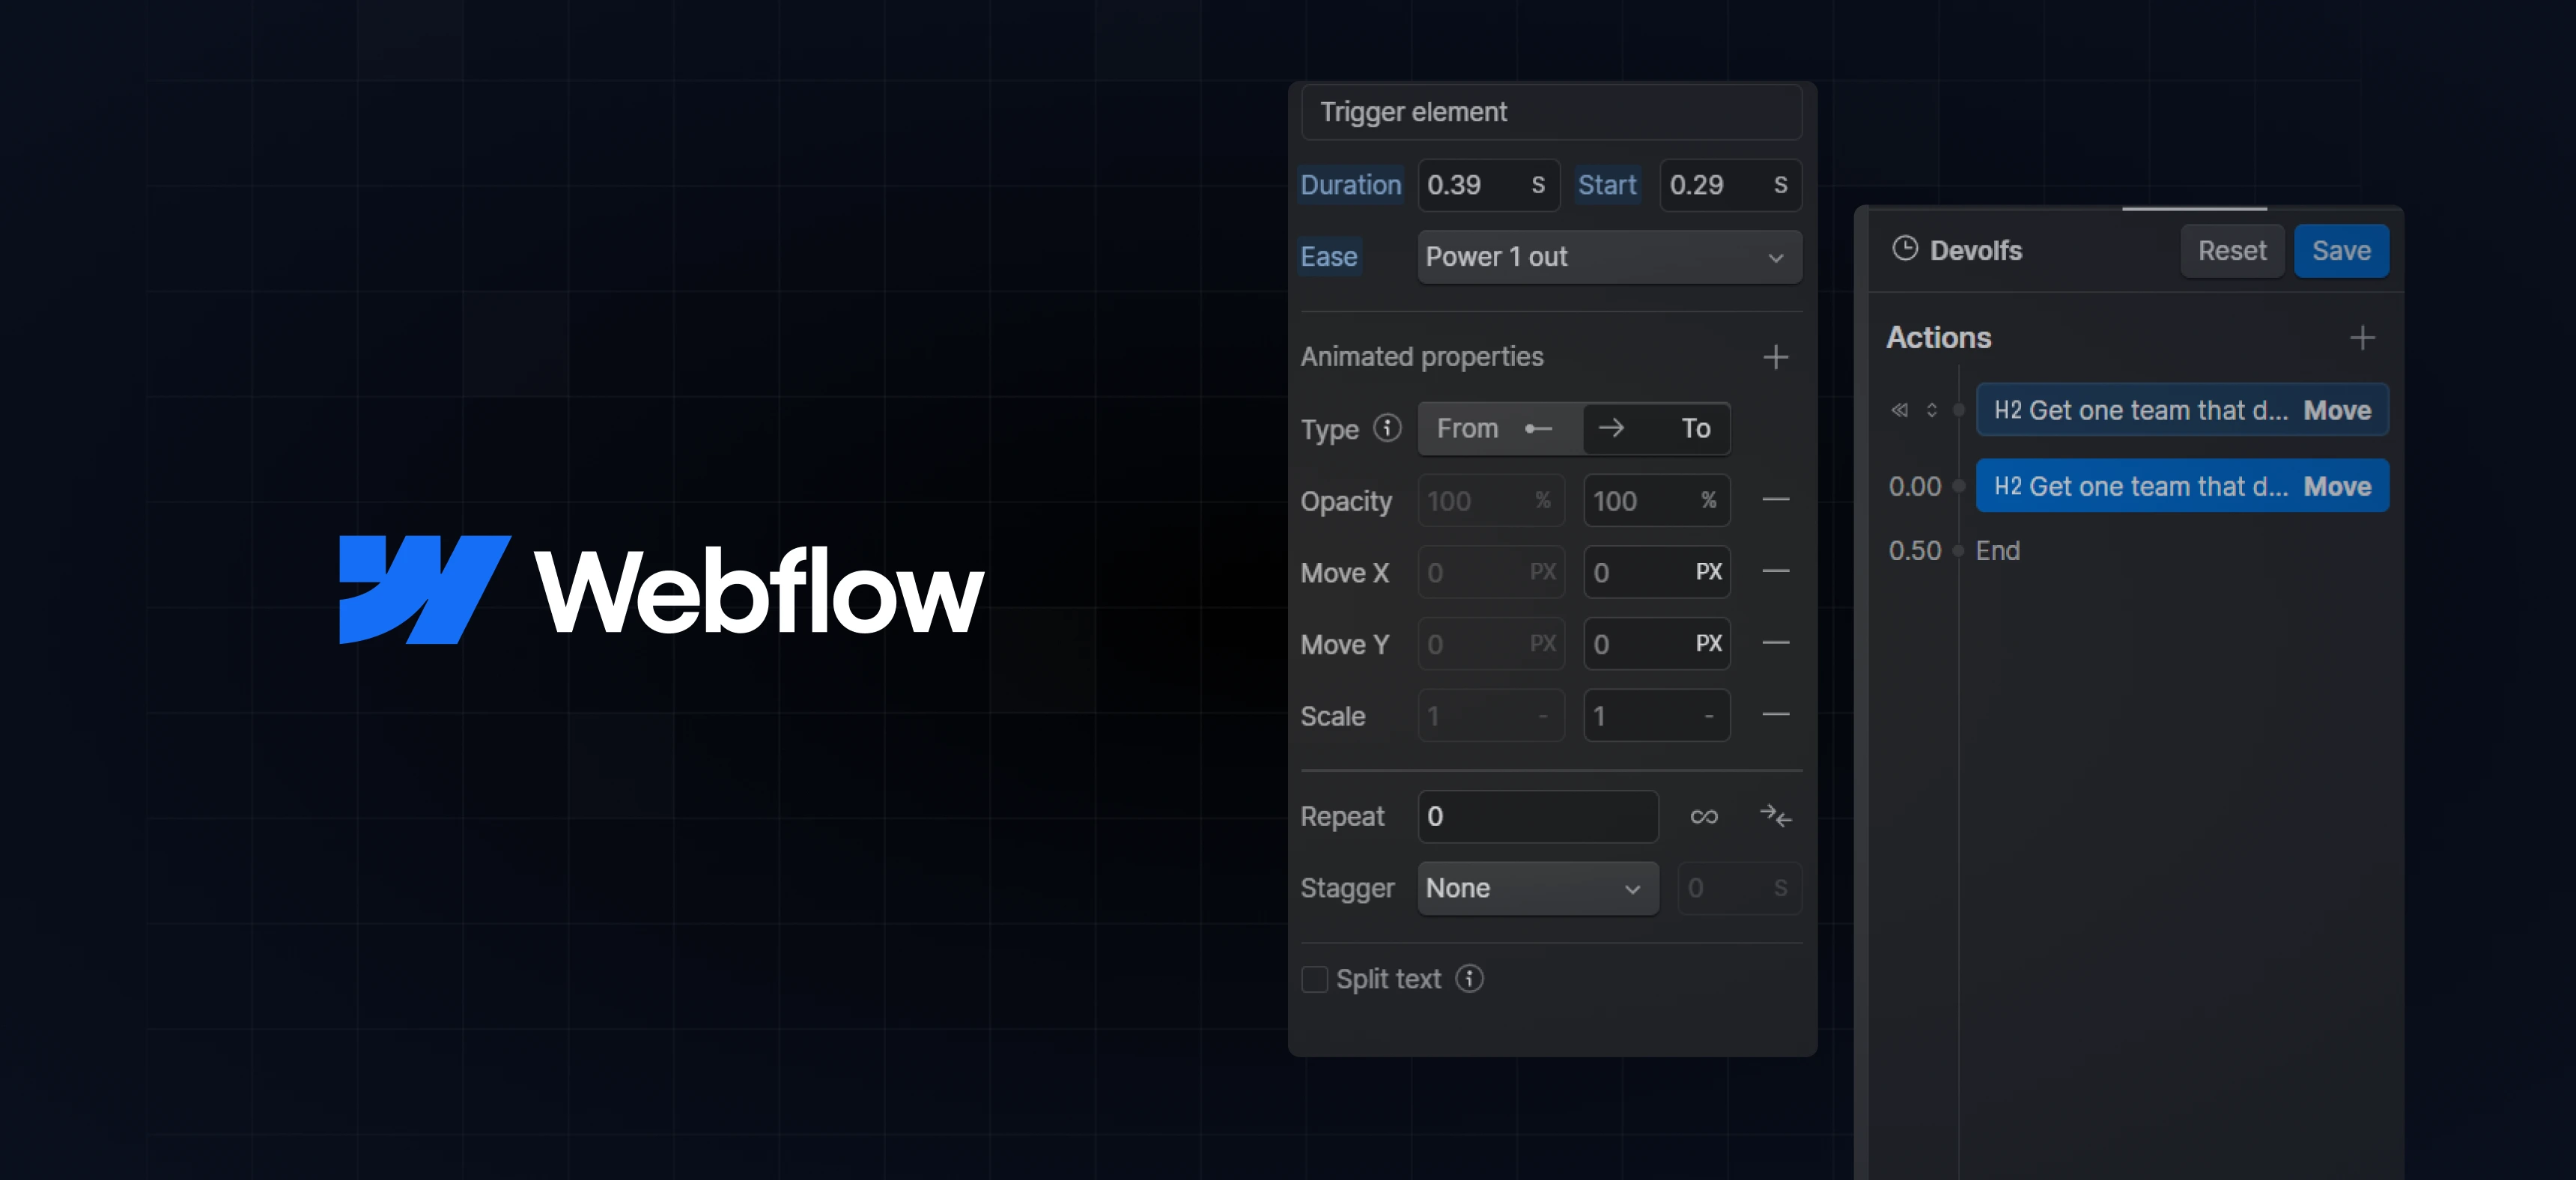The width and height of the screenshot is (2576, 1180).
Task: Click the Split text info icon
Action: pos(1469,979)
